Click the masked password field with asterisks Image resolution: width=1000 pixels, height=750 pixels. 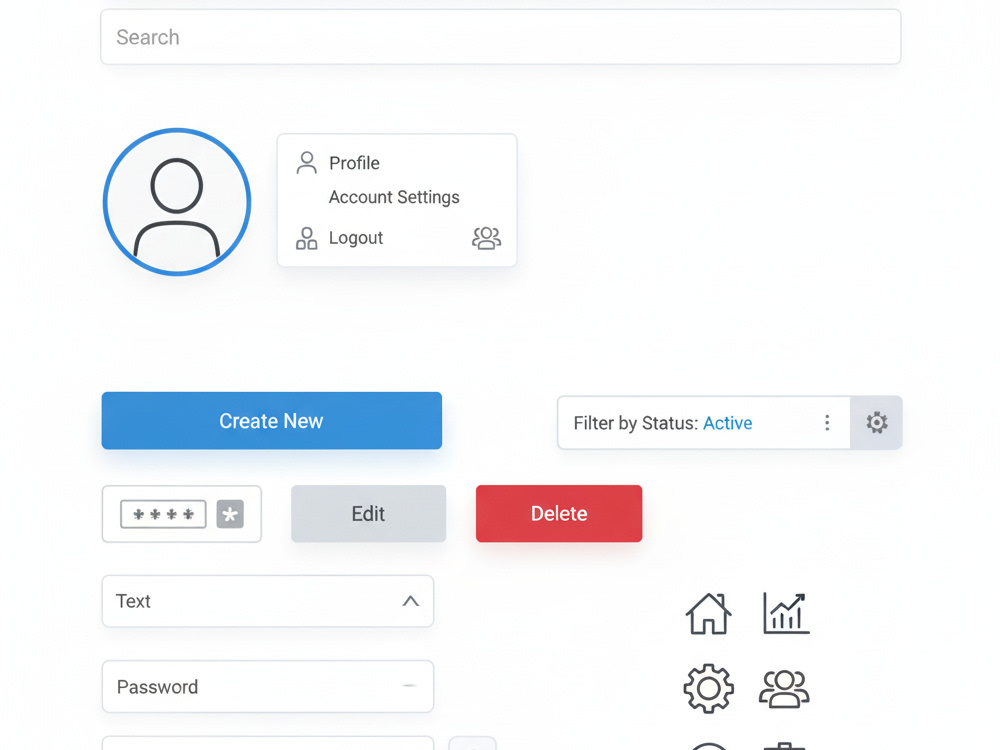163,514
